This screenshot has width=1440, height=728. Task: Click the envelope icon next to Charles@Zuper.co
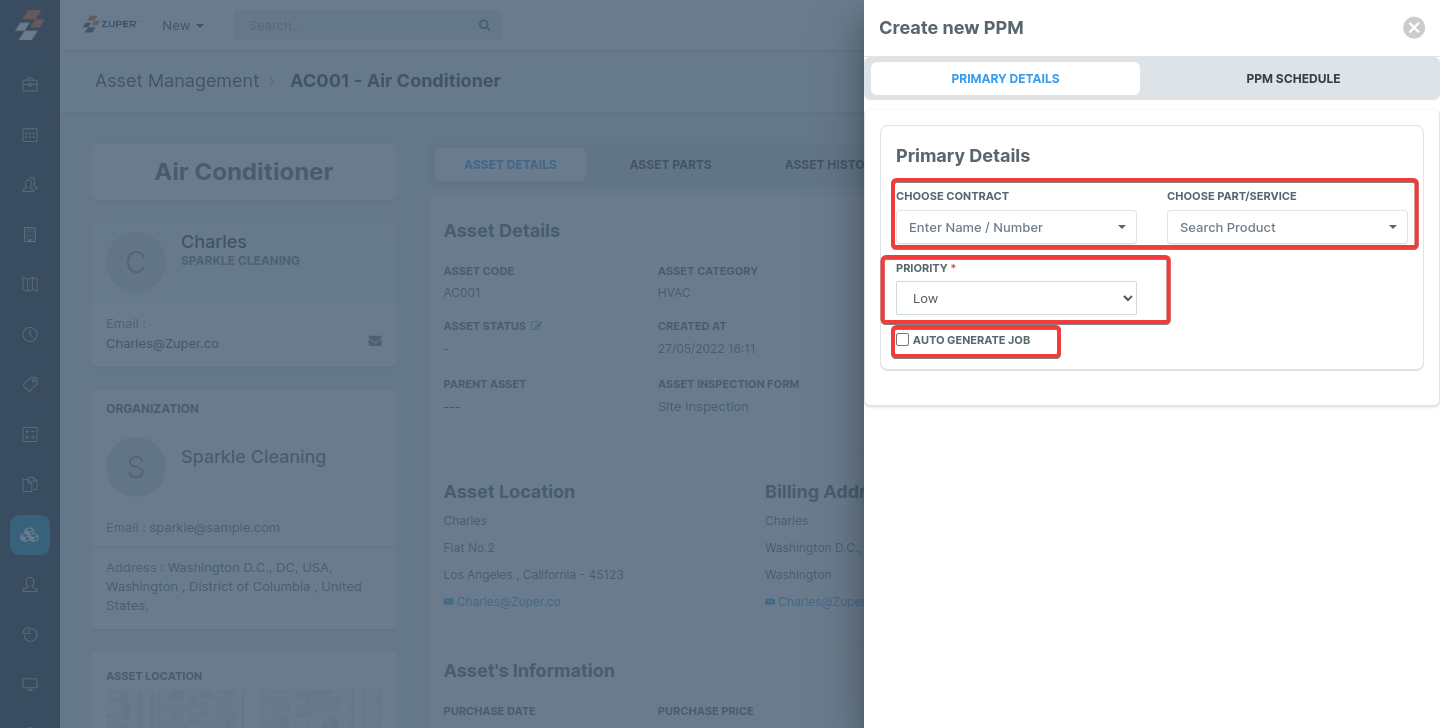coord(375,340)
